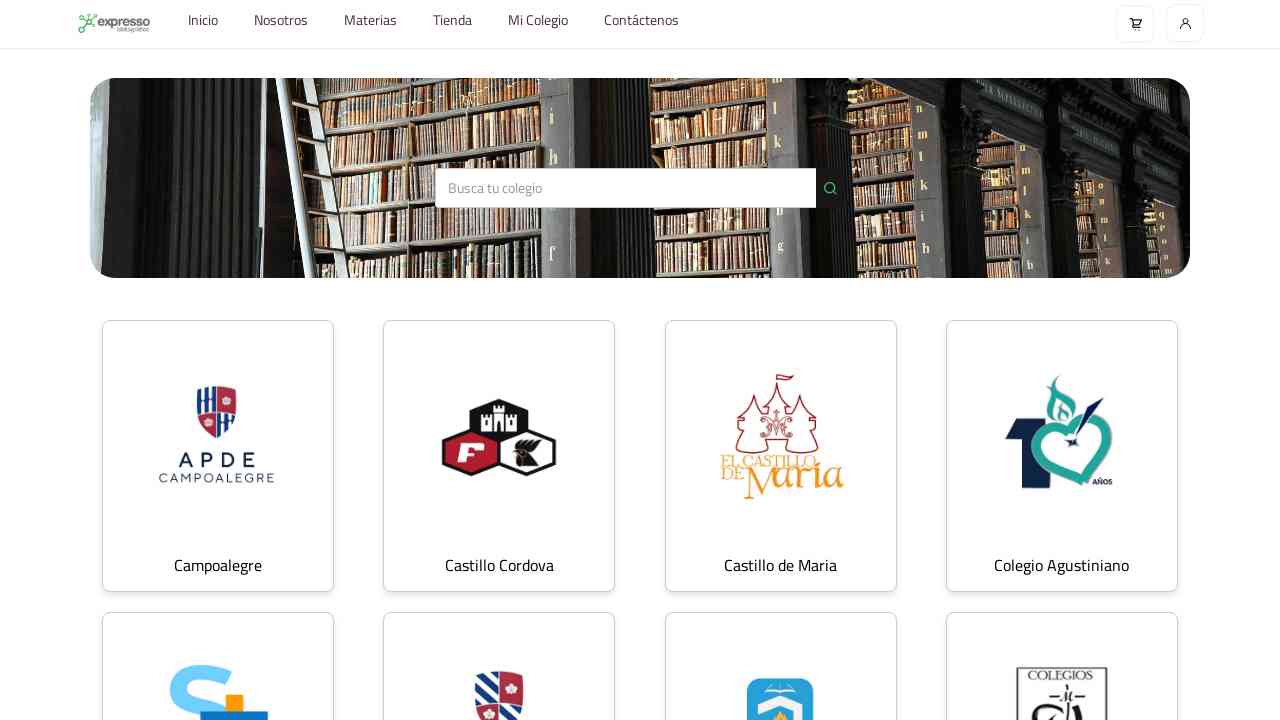Viewport: 1280px width, 720px height.
Task: Select the Colegio Agustiniano heart logo
Action: pos(1060,433)
